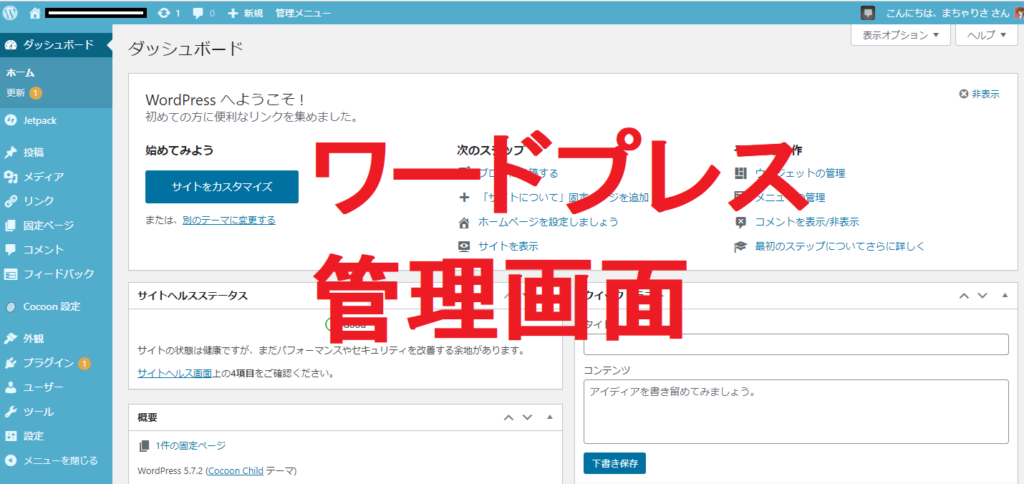Open the 更新 submenu item
1024x484 pixels.
click(x=24, y=93)
